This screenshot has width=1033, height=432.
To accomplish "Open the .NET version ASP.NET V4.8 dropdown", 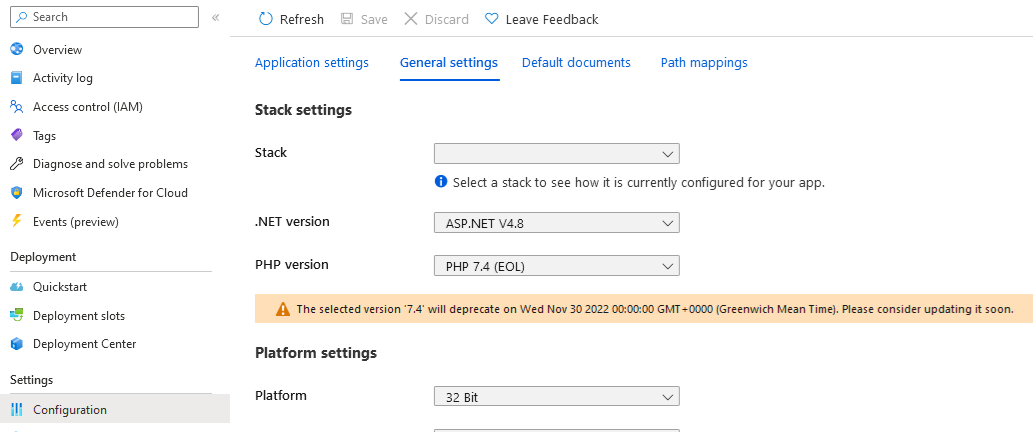I will coord(557,223).
